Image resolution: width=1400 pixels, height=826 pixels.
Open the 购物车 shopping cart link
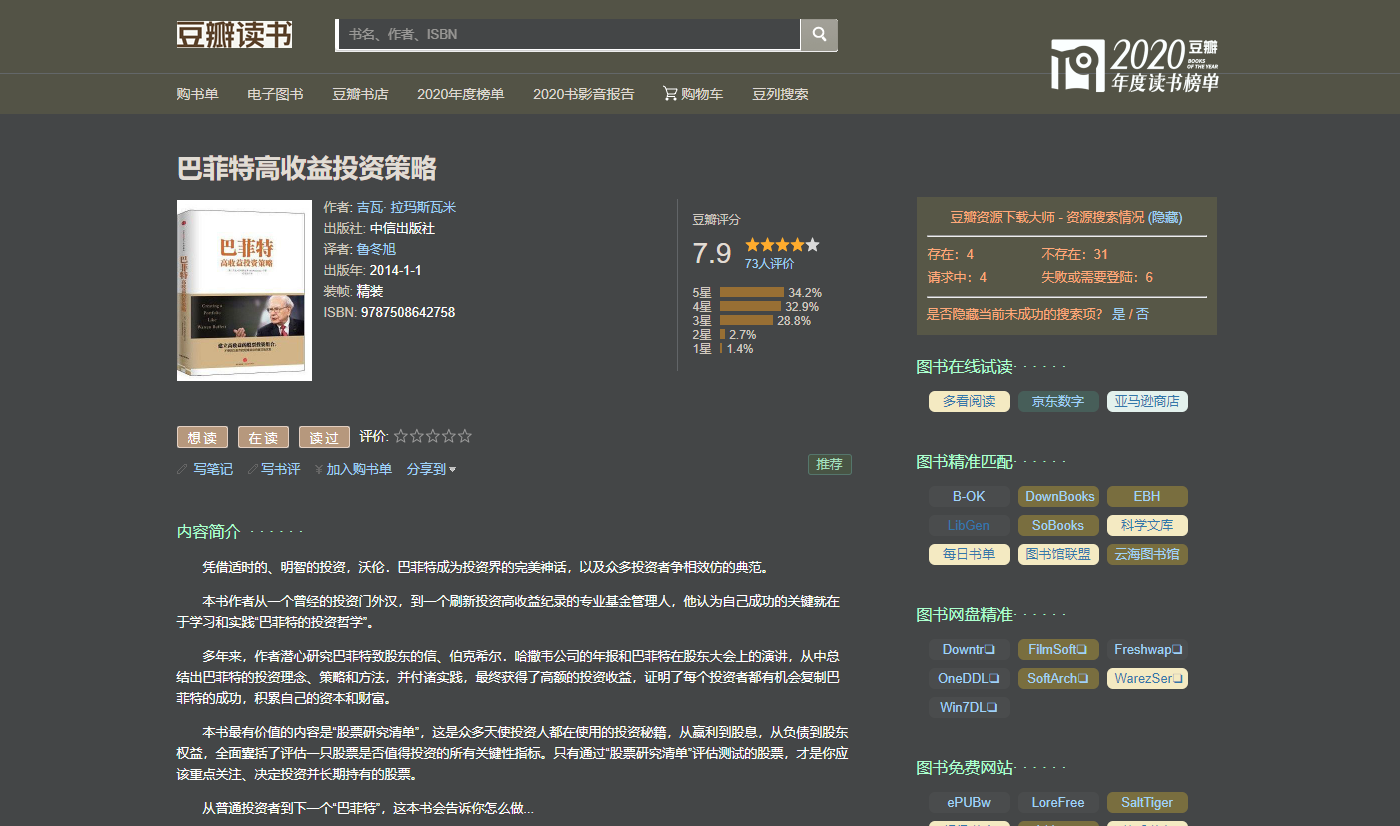tap(693, 94)
